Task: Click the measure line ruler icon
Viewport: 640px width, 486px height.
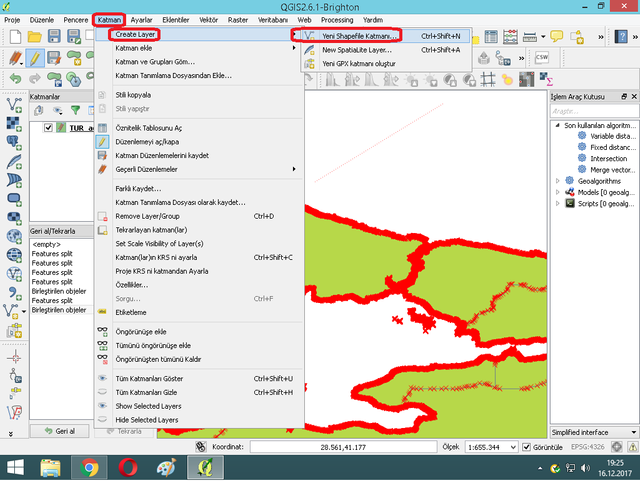Action: coord(530,37)
